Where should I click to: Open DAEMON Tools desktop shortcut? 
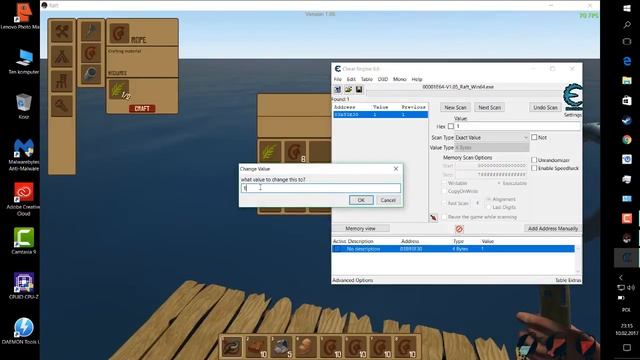click(x=24, y=331)
